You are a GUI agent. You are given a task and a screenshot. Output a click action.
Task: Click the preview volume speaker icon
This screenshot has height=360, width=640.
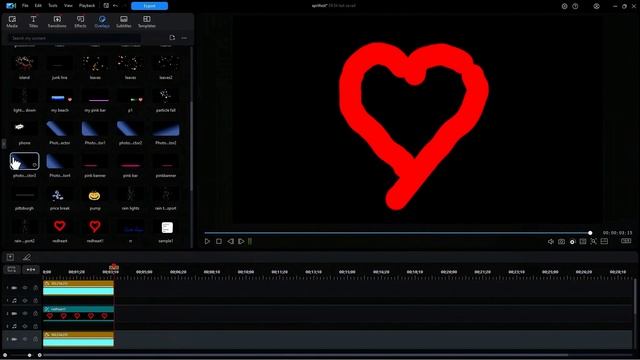pyautogui.click(x=551, y=242)
